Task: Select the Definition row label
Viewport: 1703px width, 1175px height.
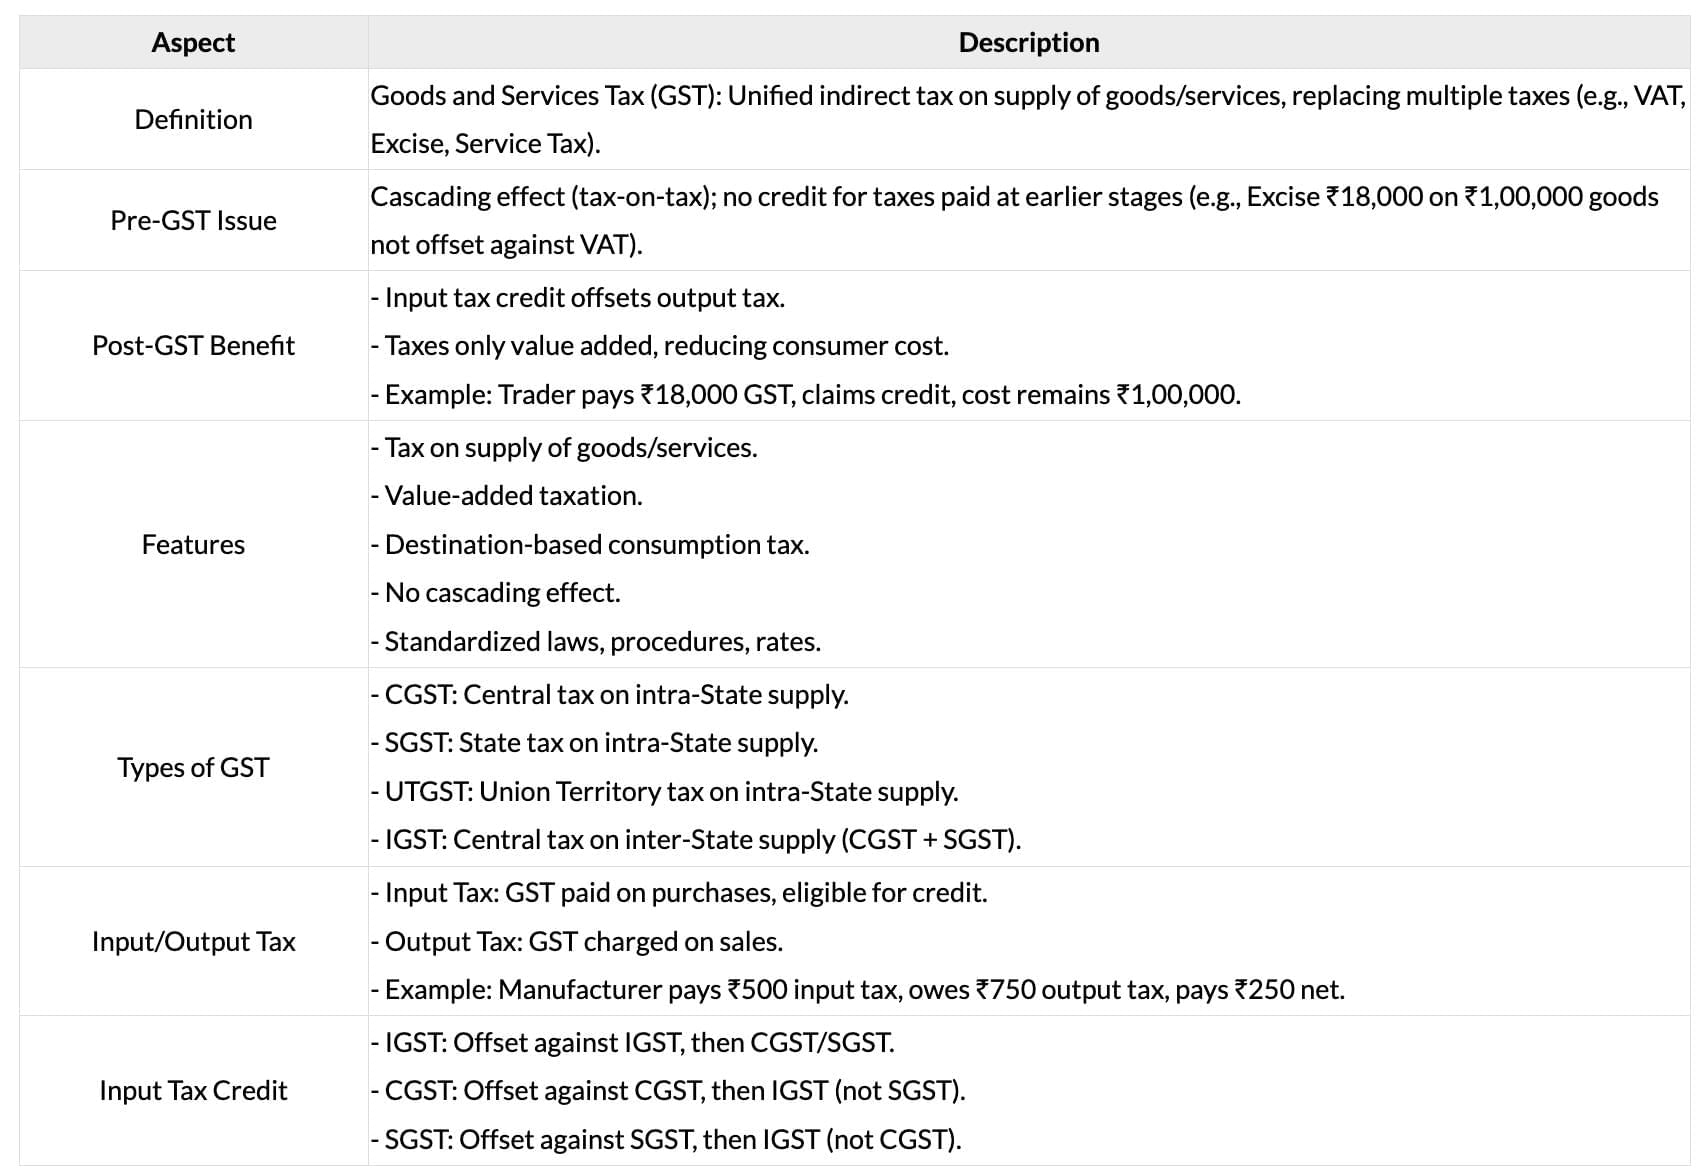Action: (193, 120)
